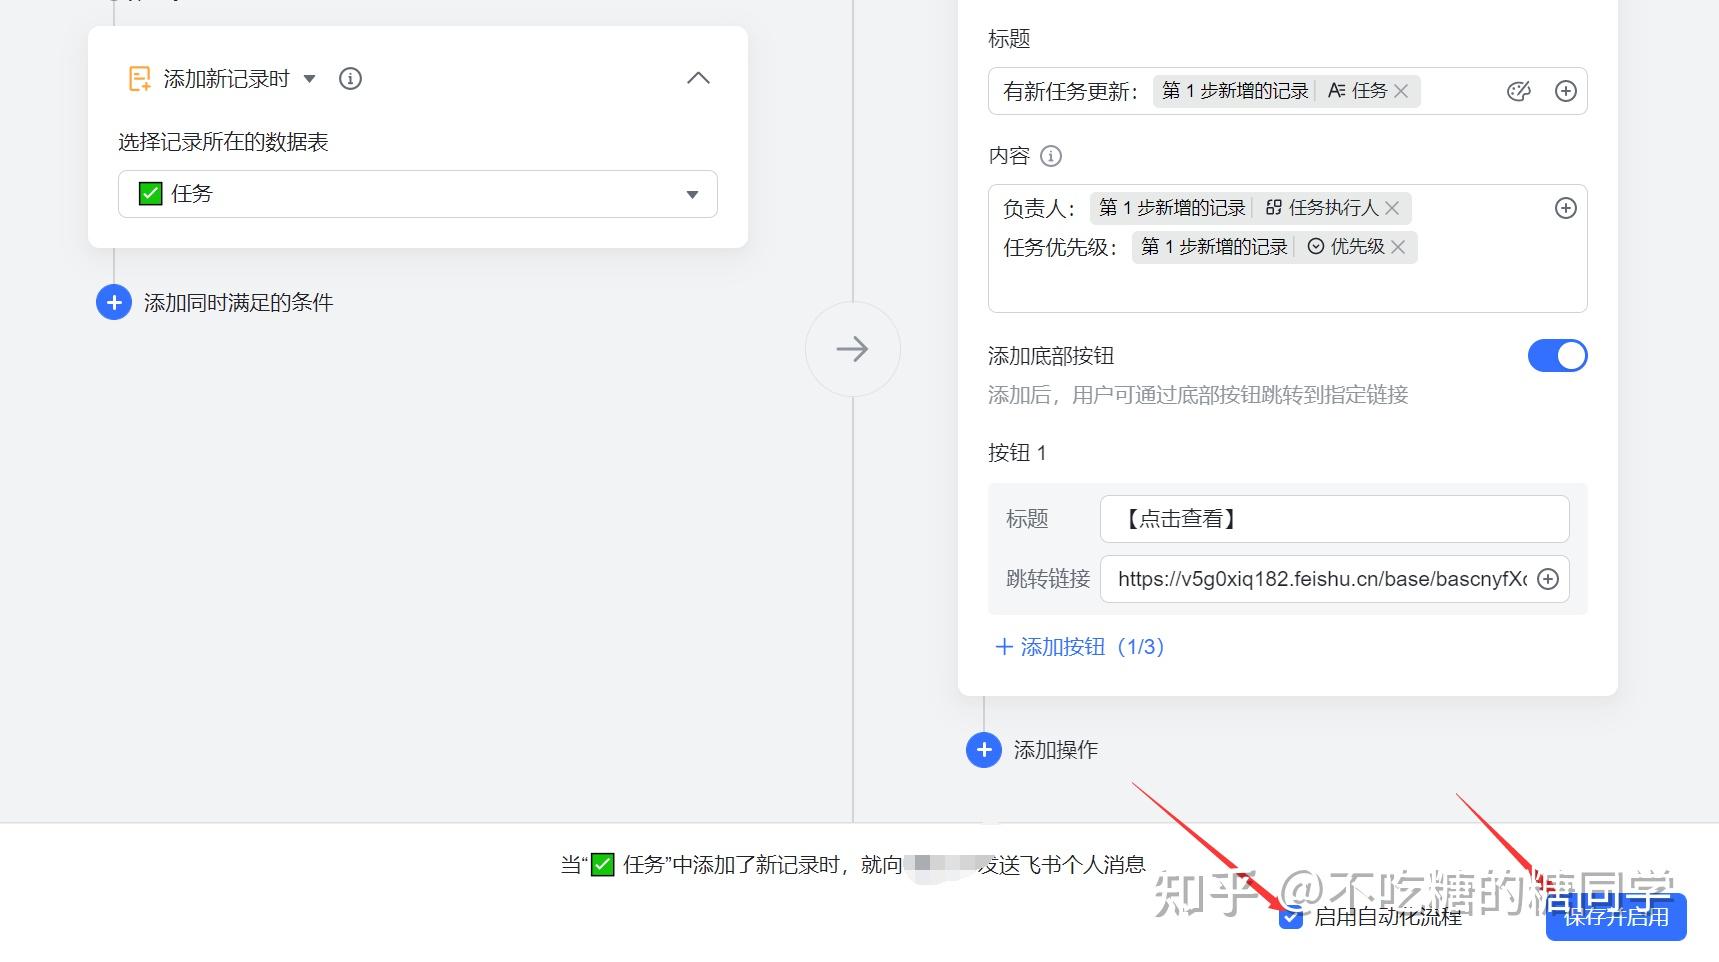Collapse the trigger card with the chevron
The height and width of the screenshot is (962, 1719).
click(698, 78)
